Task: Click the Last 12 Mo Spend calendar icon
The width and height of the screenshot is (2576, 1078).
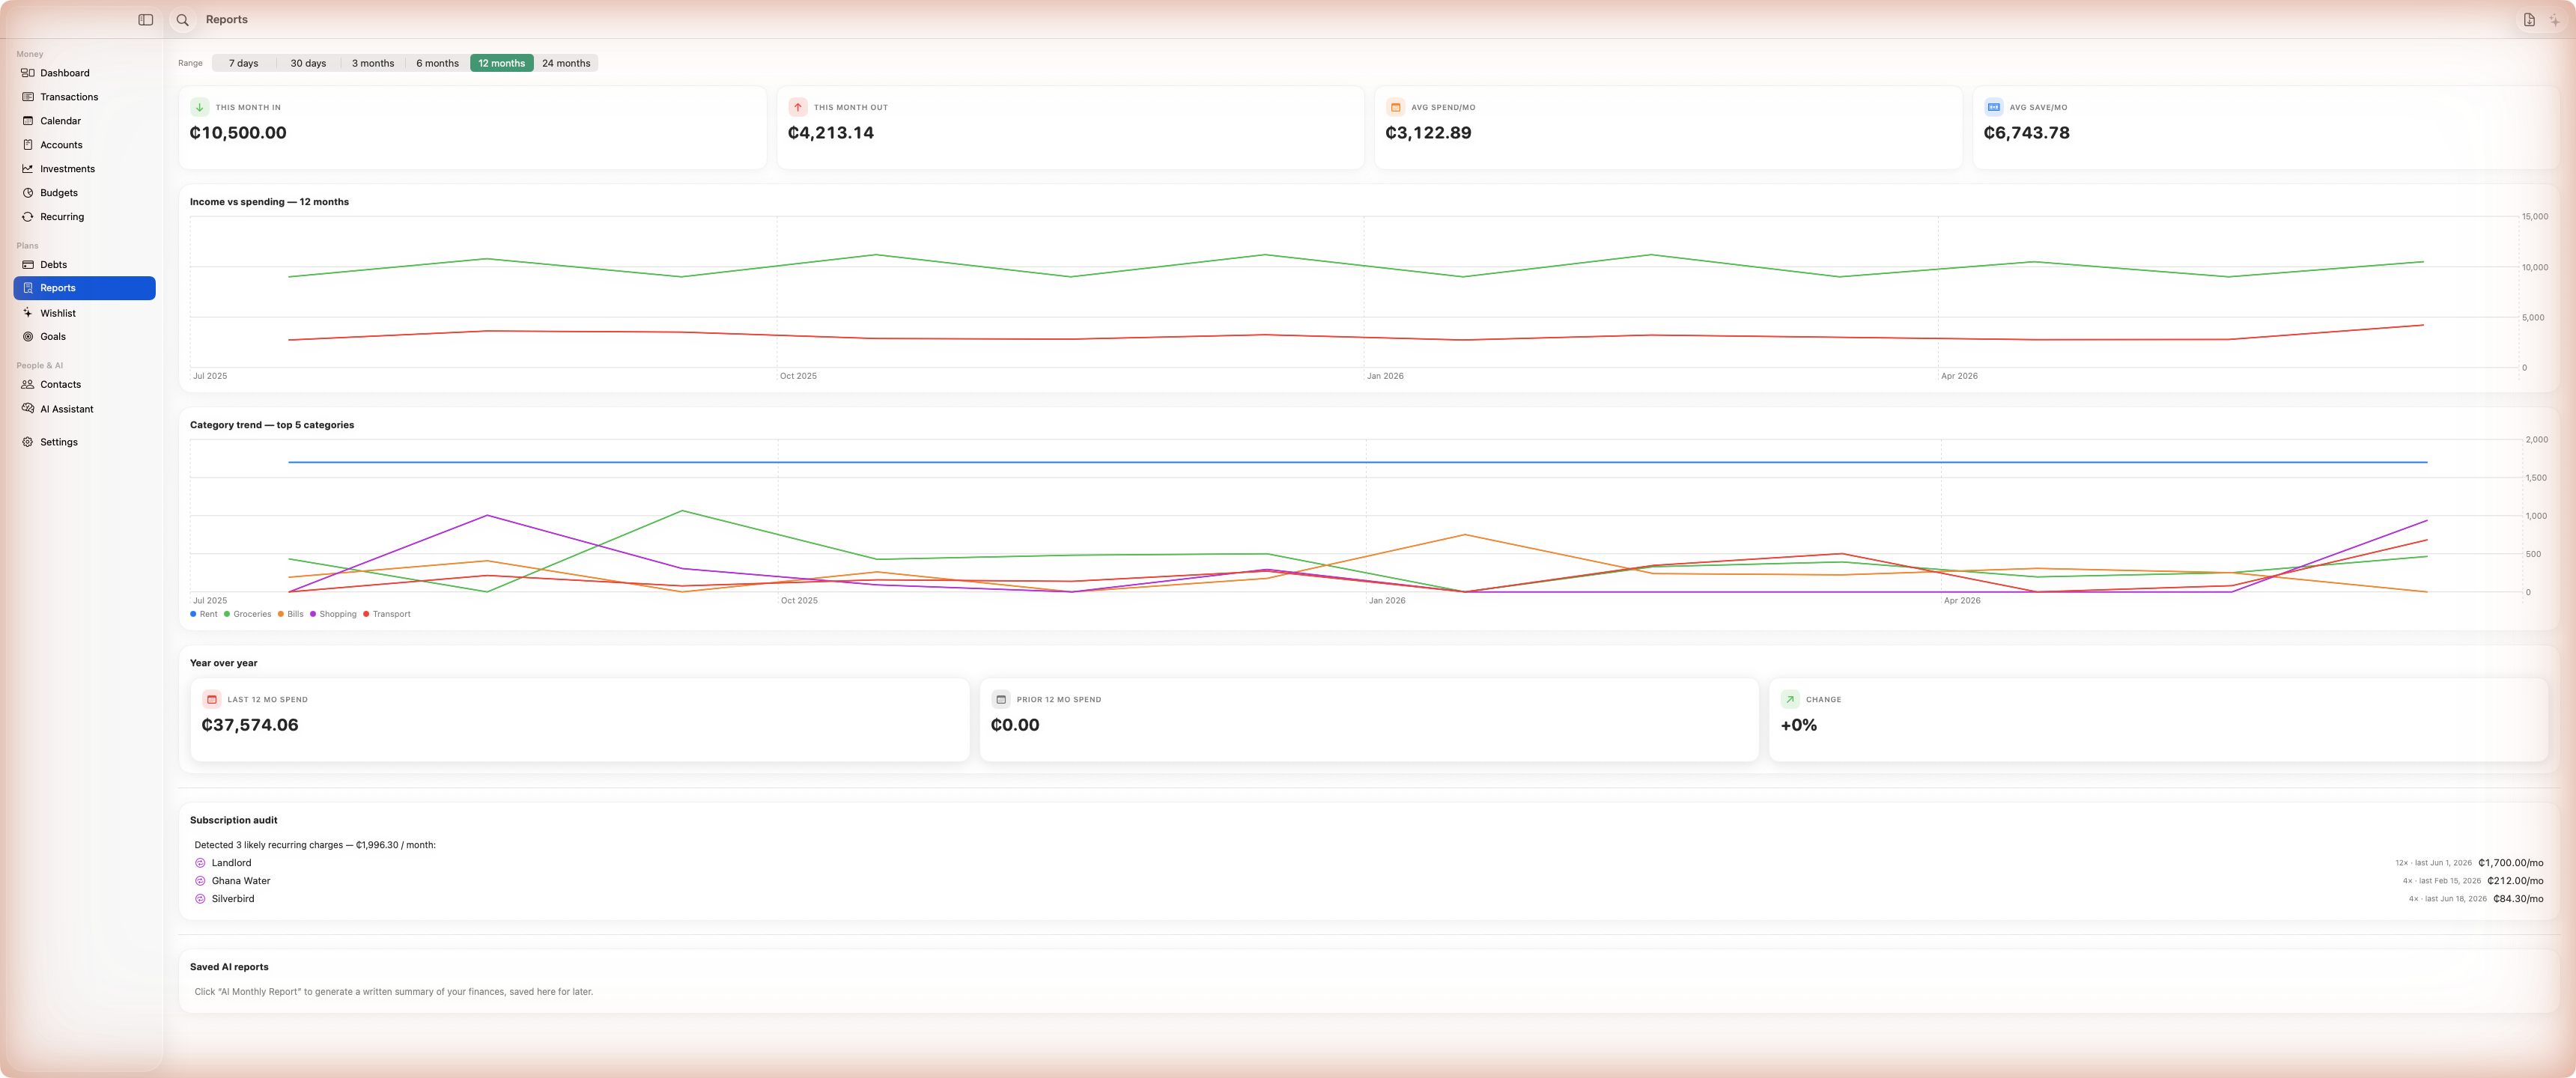Action: [x=212, y=700]
